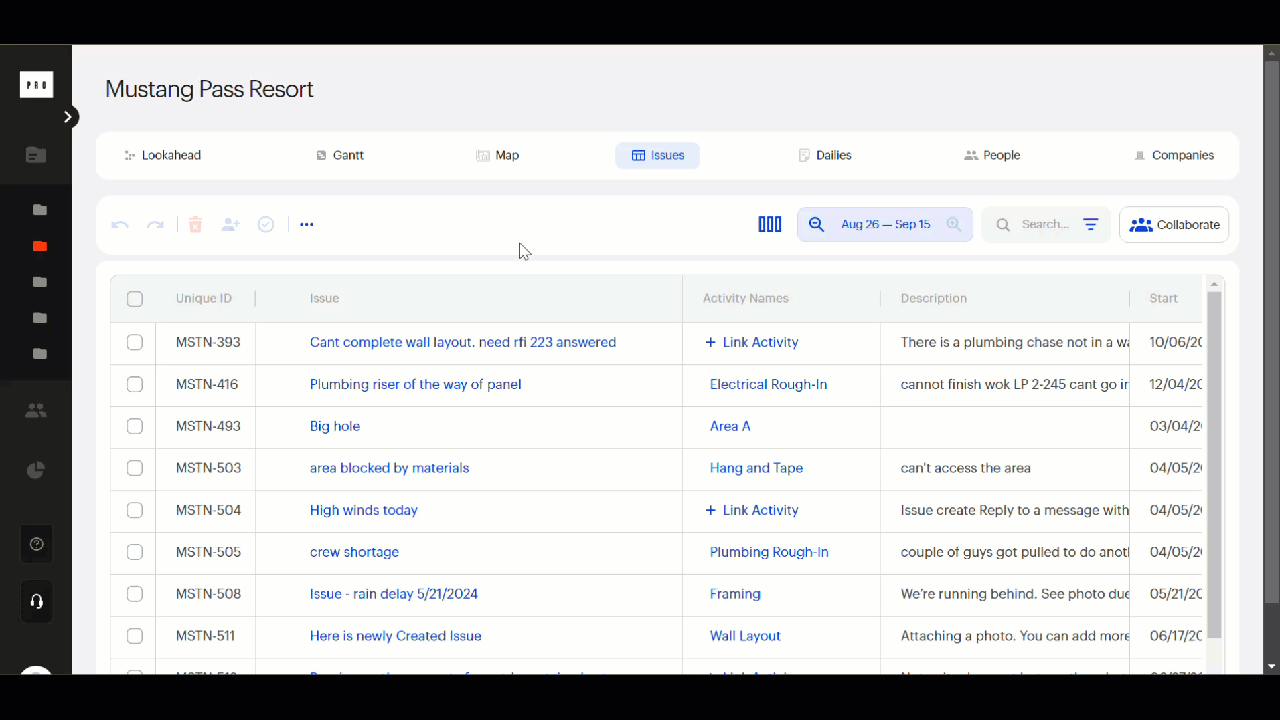Click the assign person icon
This screenshot has width=1280, height=720.
[231, 225]
